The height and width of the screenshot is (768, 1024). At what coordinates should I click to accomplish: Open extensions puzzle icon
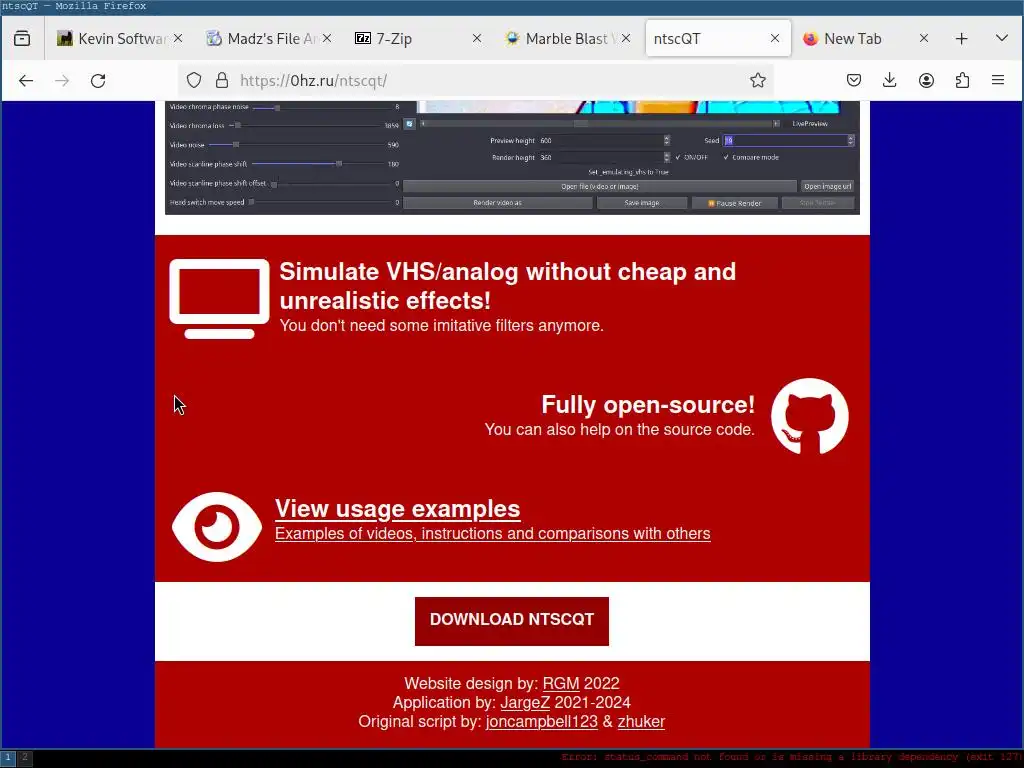[962, 80]
